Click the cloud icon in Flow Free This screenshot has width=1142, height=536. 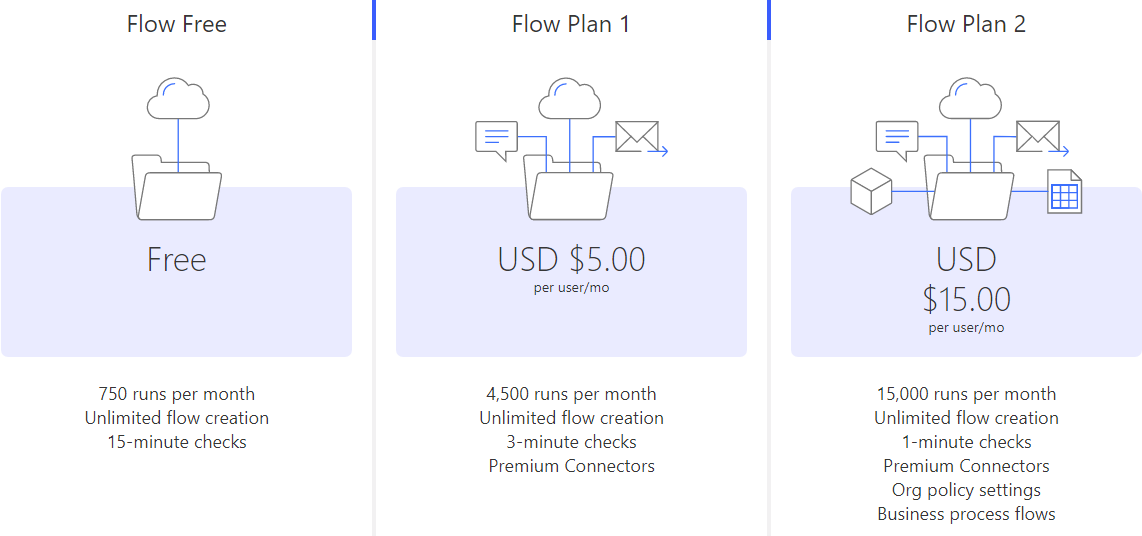tap(178, 100)
